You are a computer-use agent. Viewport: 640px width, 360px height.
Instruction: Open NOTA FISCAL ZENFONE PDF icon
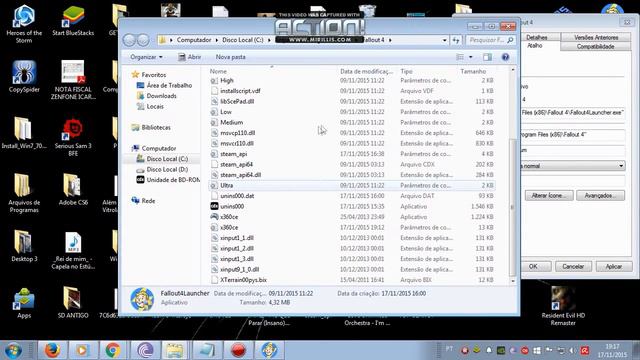tap(73, 80)
